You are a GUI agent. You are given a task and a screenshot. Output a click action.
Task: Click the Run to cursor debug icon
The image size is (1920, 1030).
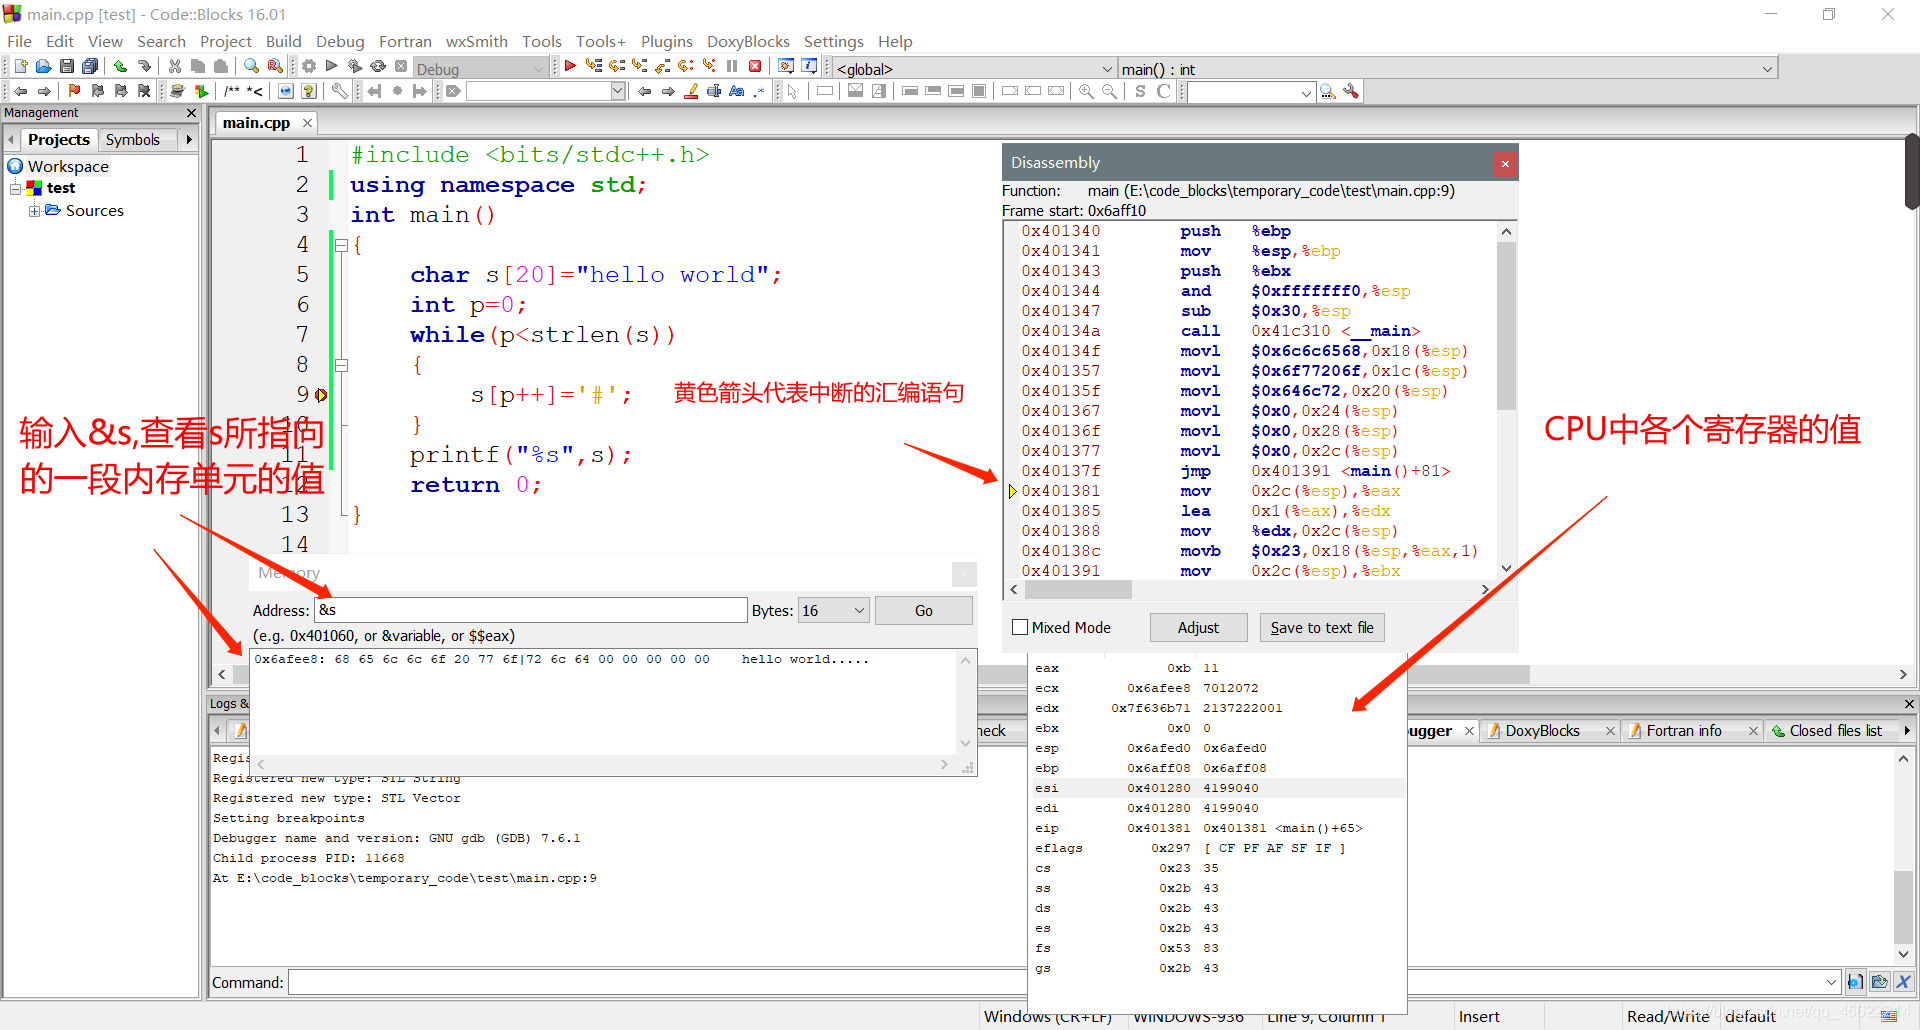594,66
